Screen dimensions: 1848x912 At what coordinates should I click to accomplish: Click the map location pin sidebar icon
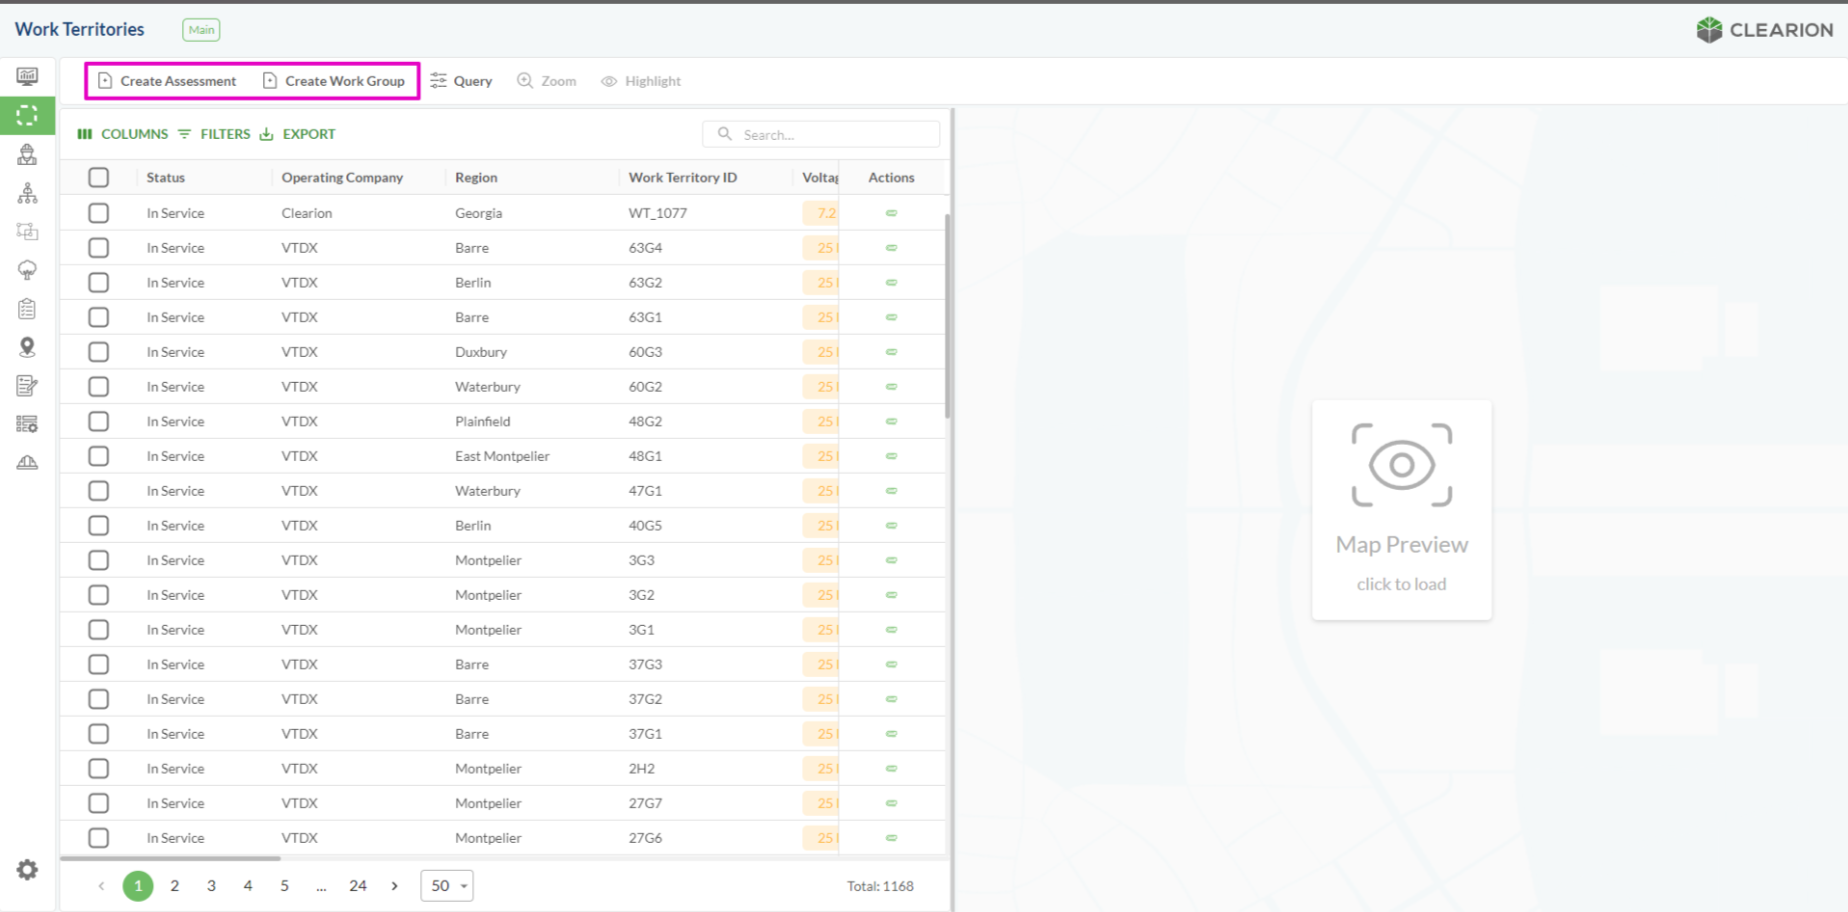coord(27,347)
